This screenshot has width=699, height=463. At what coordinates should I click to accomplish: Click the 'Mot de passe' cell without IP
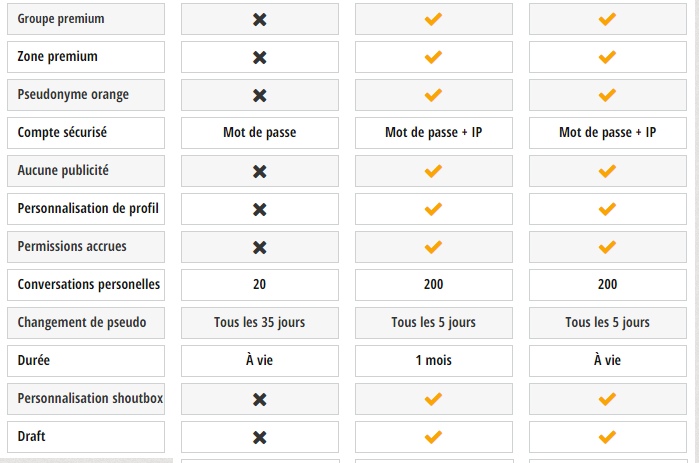[260, 133]
